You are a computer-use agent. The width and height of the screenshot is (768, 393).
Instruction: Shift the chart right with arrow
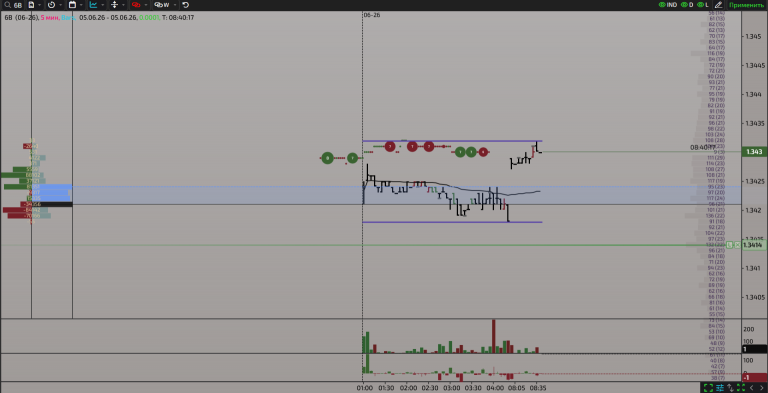(x=762, y=388)
